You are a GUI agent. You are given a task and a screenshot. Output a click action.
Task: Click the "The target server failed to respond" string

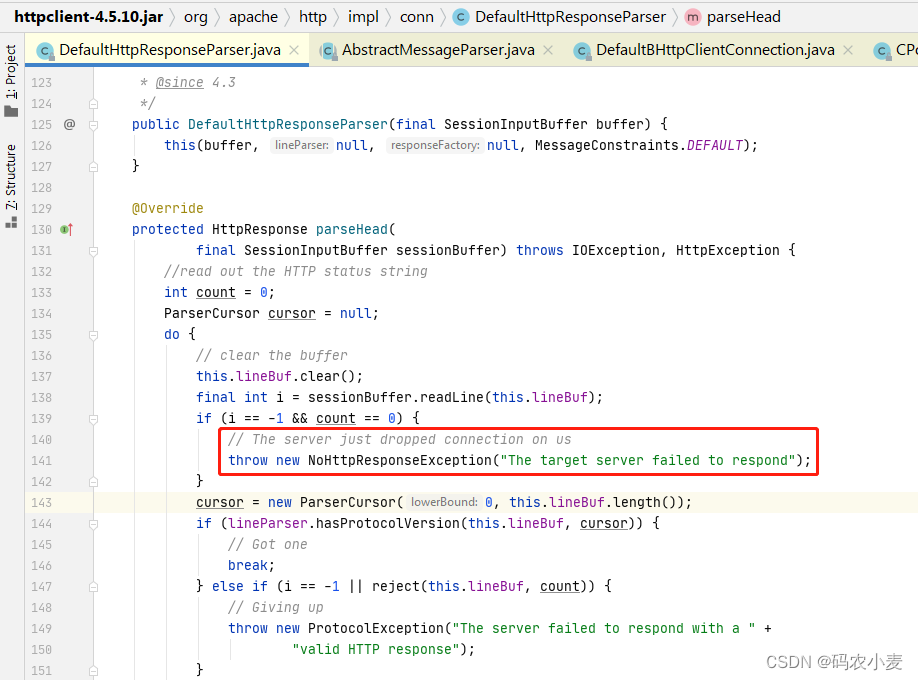648,460
